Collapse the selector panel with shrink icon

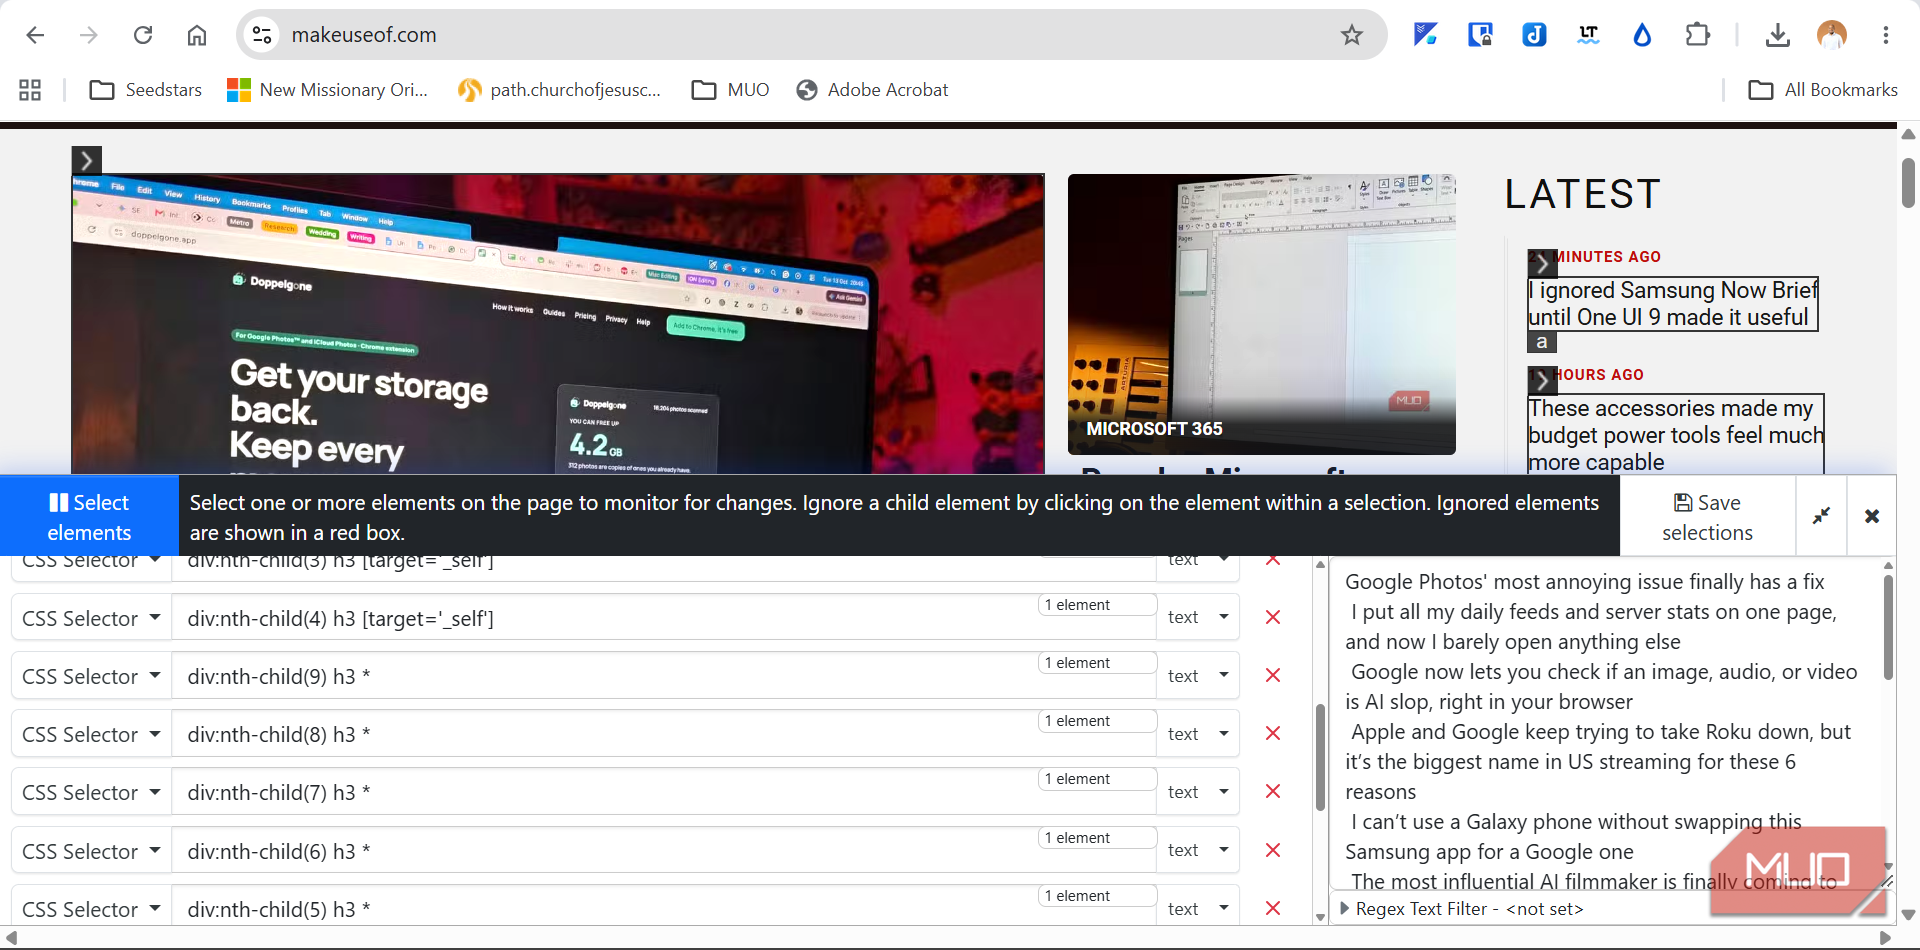pyautogui.click(x=1821, y=516)
